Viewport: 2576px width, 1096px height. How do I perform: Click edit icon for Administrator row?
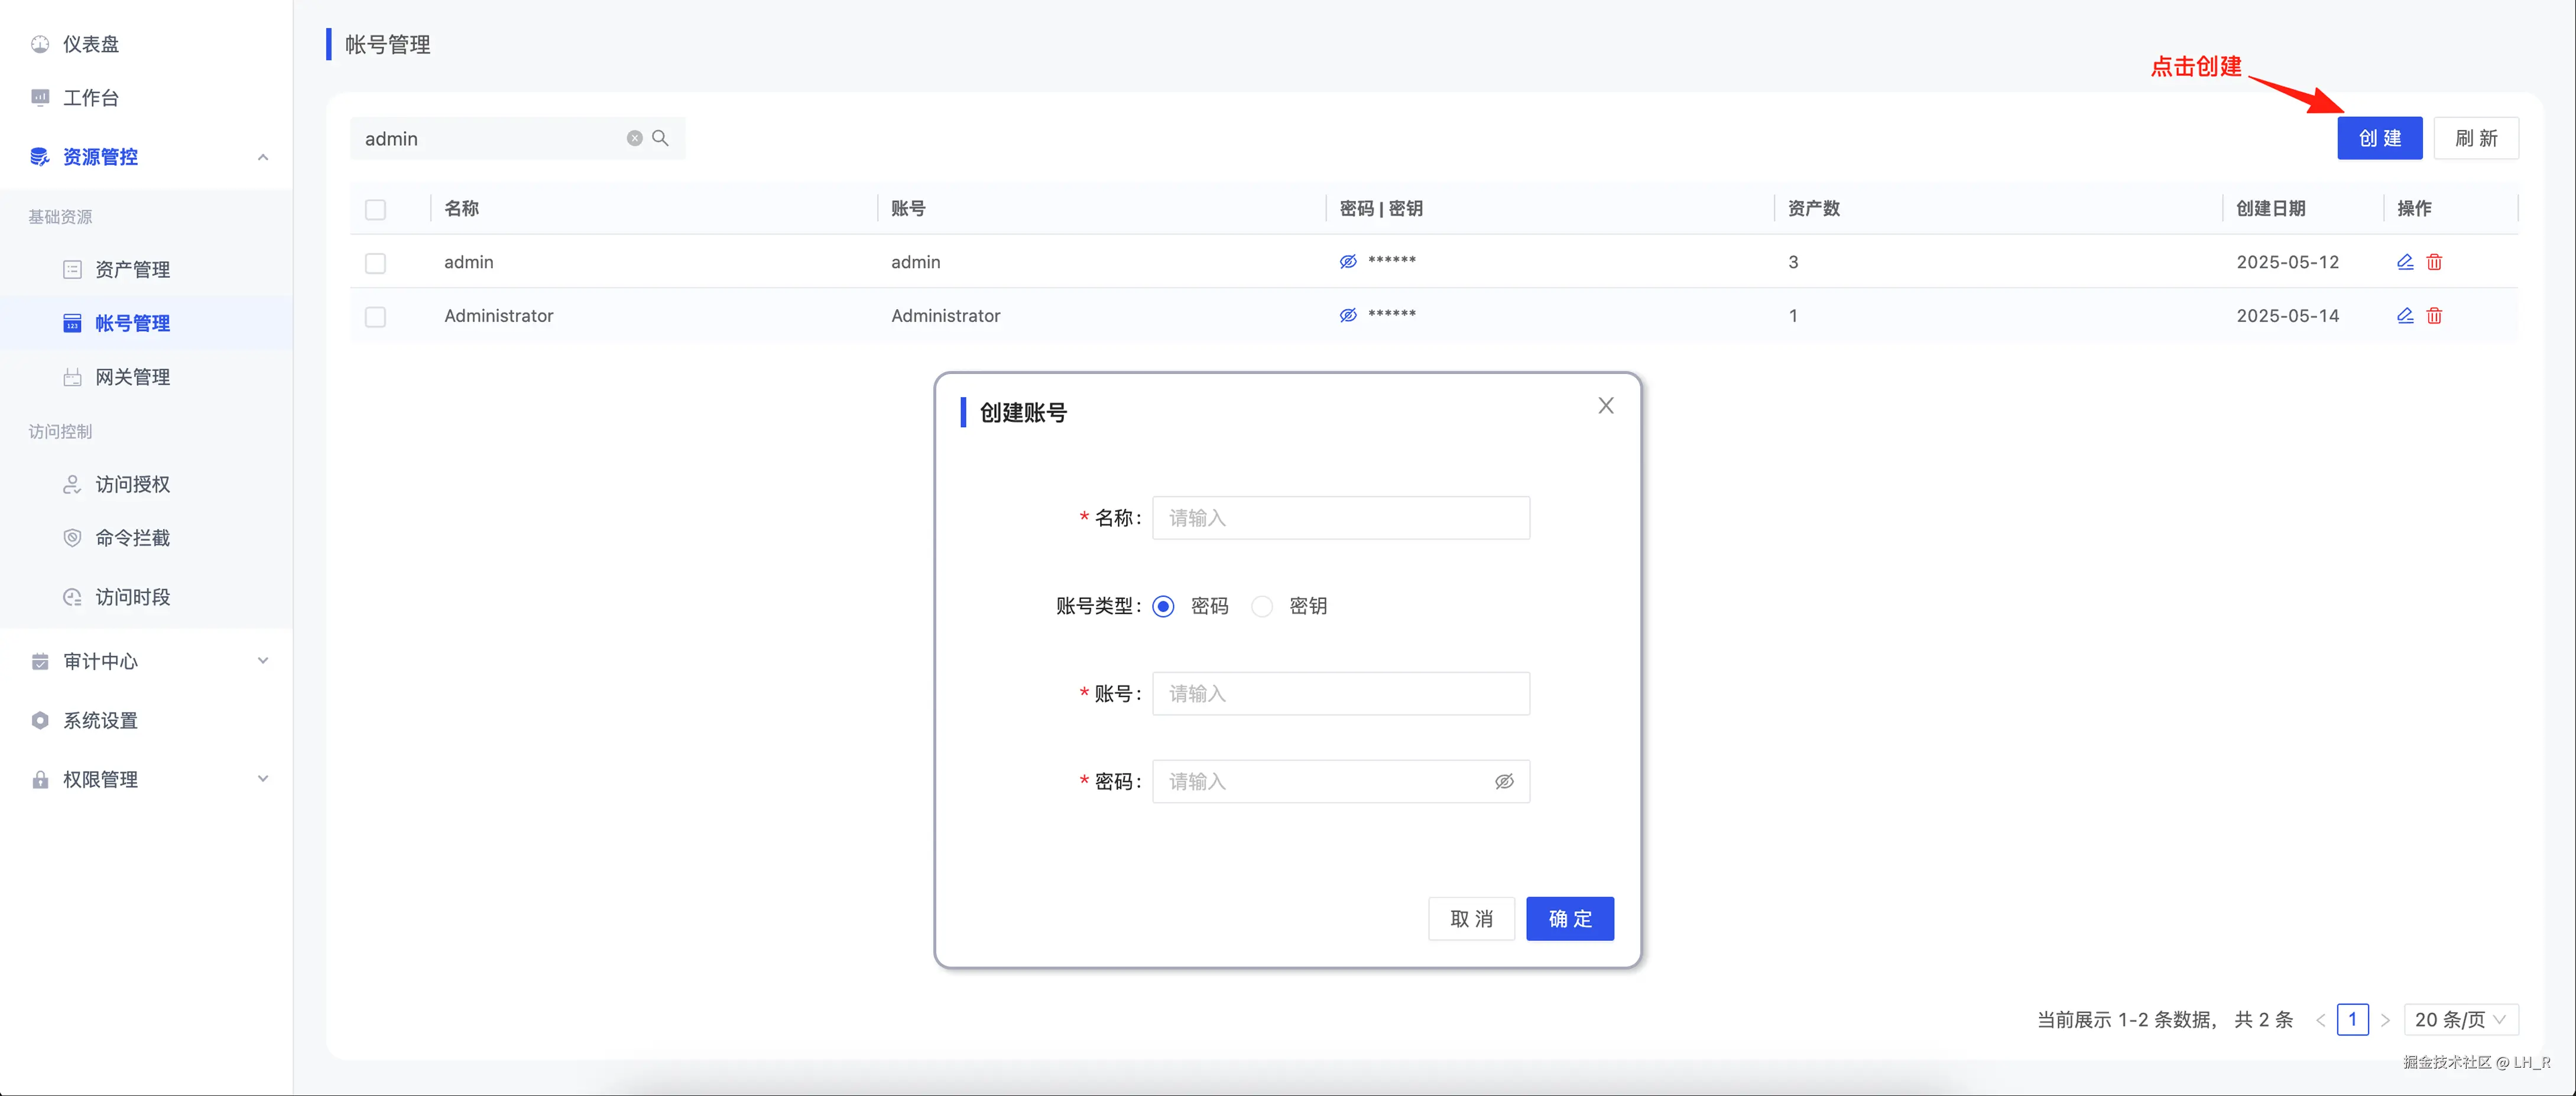pyautogui.click(x=2405, y=316)
